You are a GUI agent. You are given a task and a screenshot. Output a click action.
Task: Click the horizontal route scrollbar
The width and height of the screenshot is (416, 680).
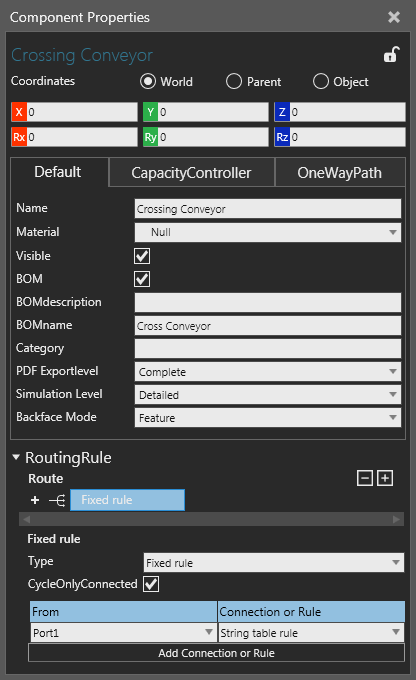211,519
